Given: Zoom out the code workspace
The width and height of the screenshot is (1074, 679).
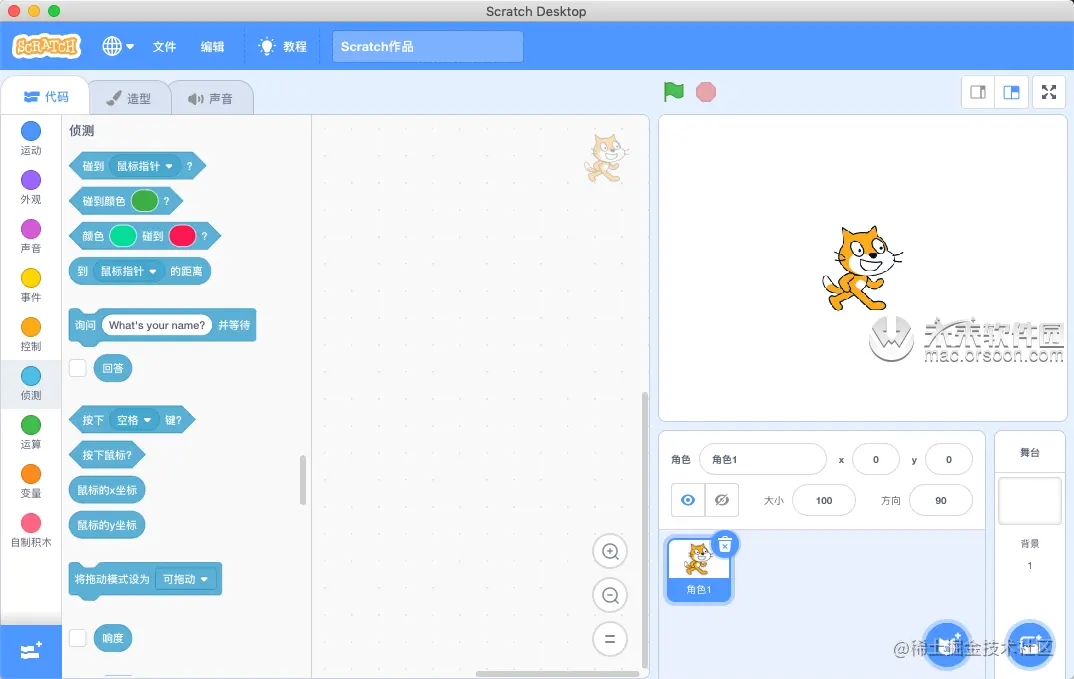Looking at the screenshot, I should pos(610,595).
